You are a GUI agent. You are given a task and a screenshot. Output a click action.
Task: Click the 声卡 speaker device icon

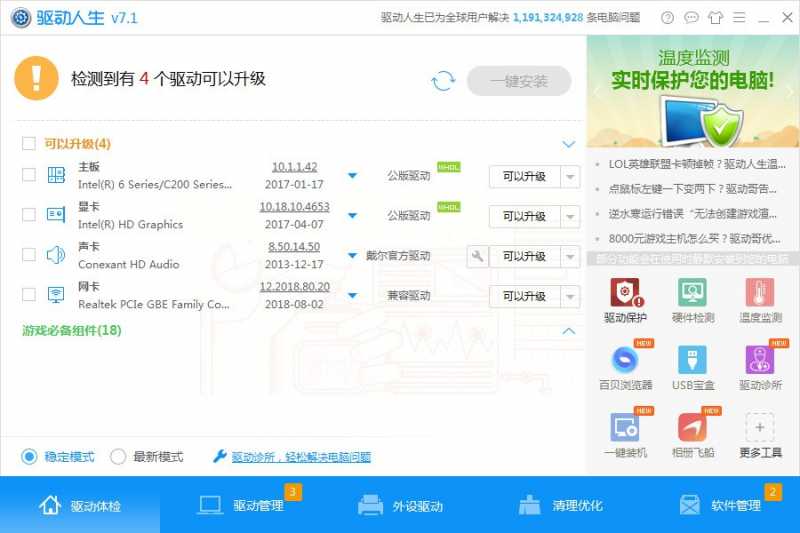tap(56, 255)
